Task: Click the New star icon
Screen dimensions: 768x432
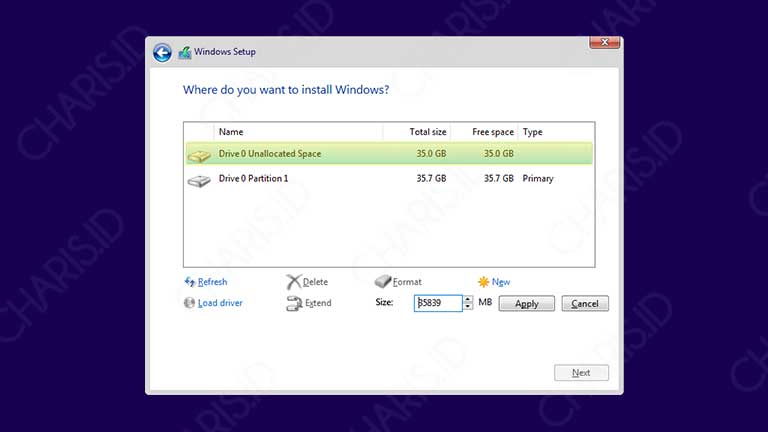Action: (483, 282)
